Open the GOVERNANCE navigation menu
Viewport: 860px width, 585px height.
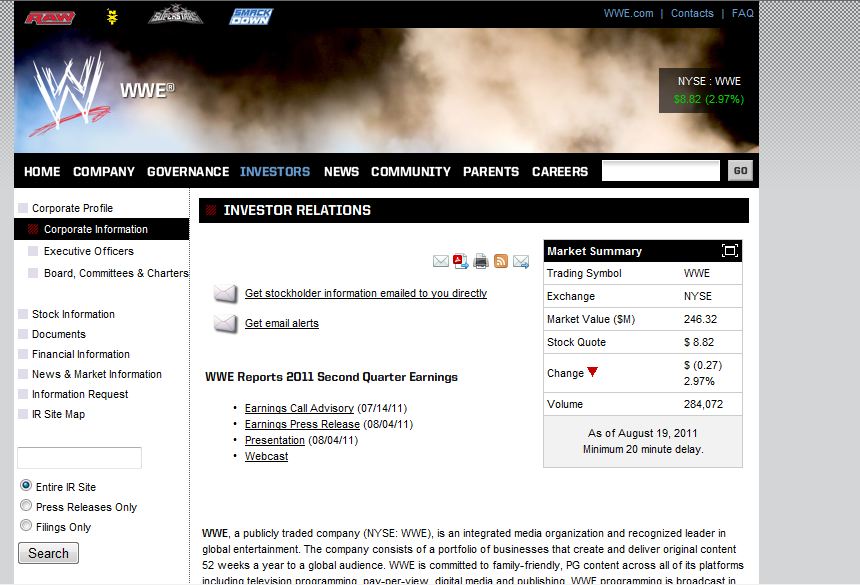[188, 172]
